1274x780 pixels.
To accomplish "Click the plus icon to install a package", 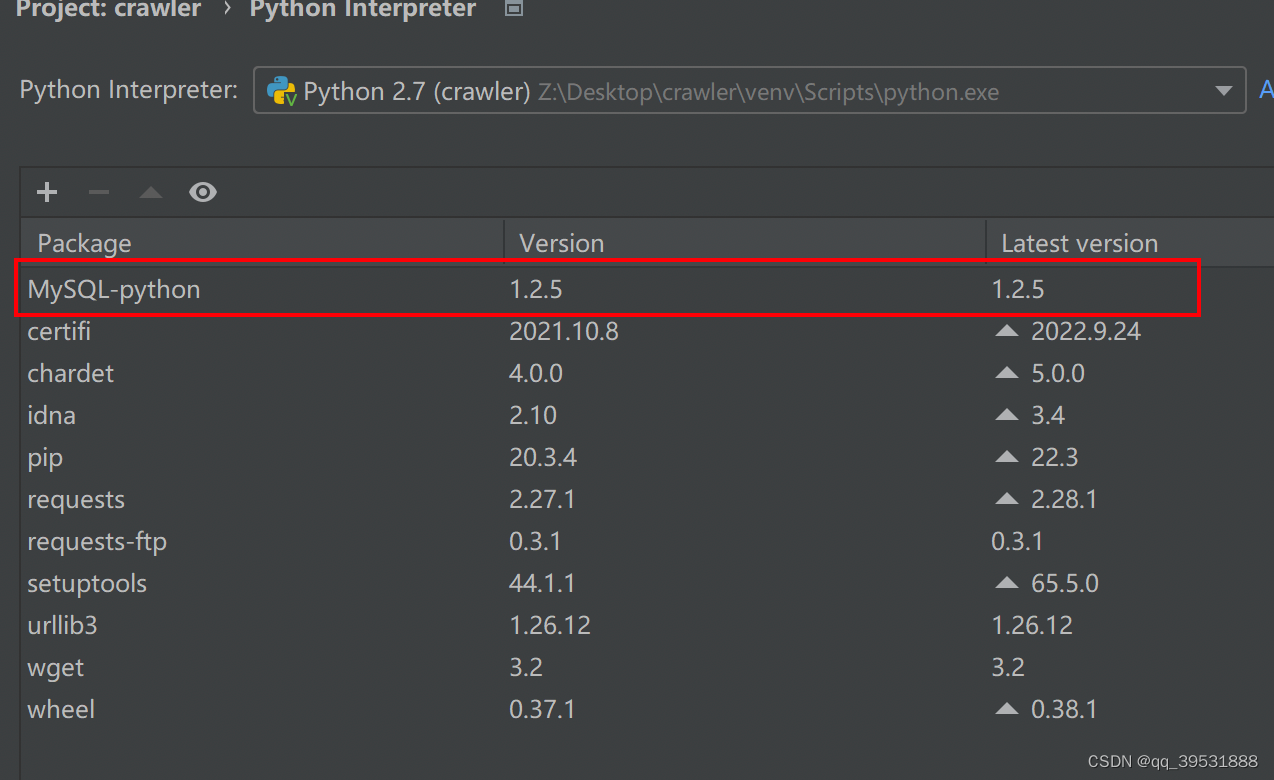I will tap(46, 192).
